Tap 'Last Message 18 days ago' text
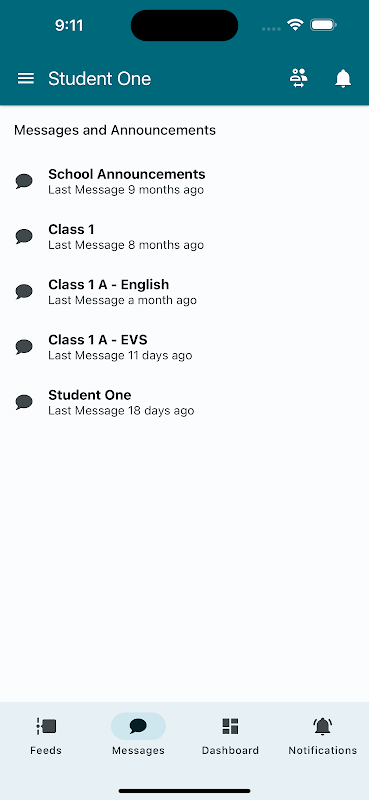The image size is (369, 800). pos(121,411)
